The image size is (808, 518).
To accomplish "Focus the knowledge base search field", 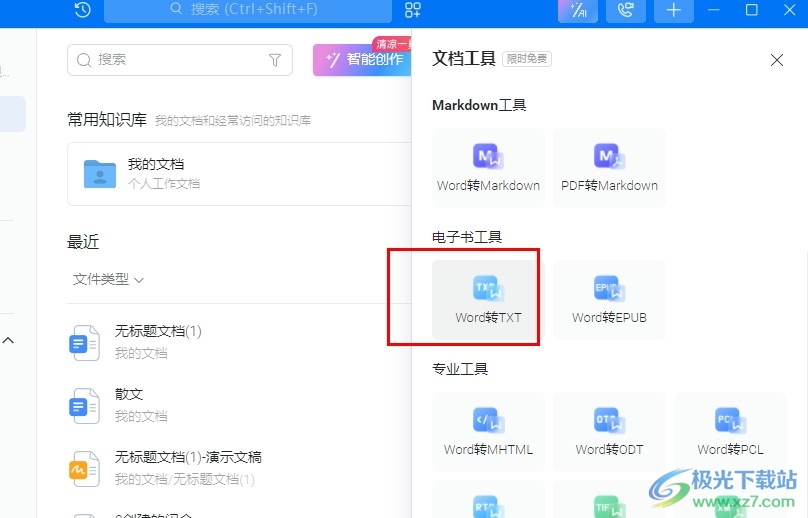I will (x=180, y=60).
